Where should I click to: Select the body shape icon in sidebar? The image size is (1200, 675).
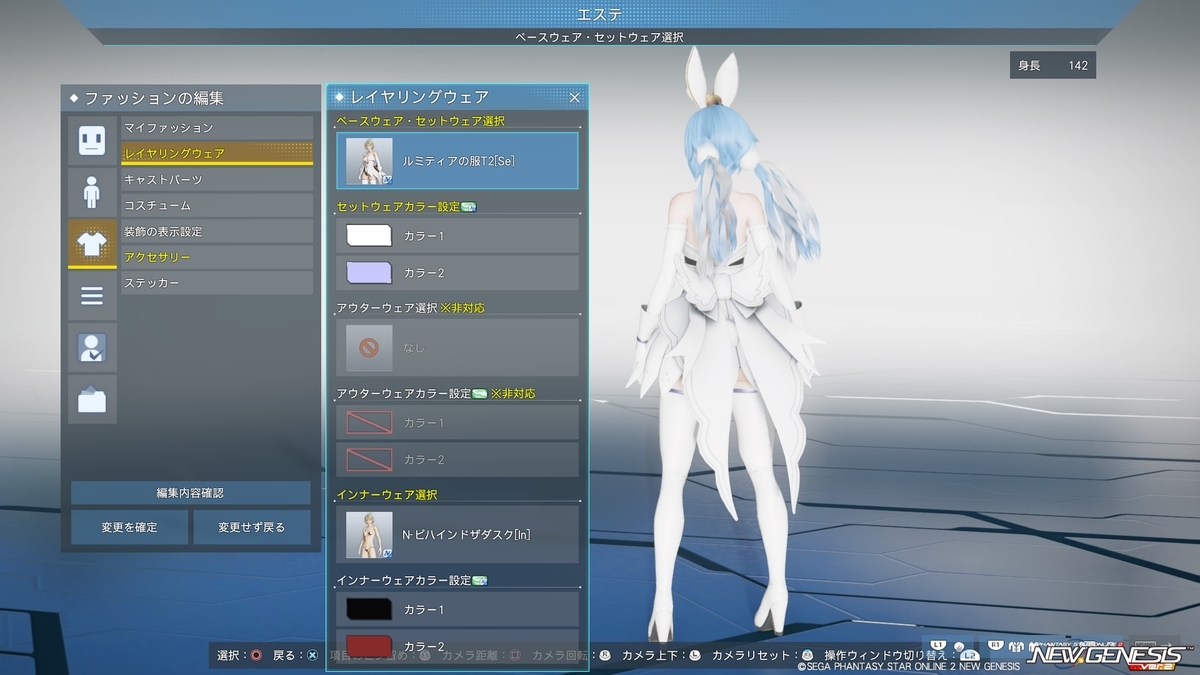pyautogui.click(x=92, y=192)
